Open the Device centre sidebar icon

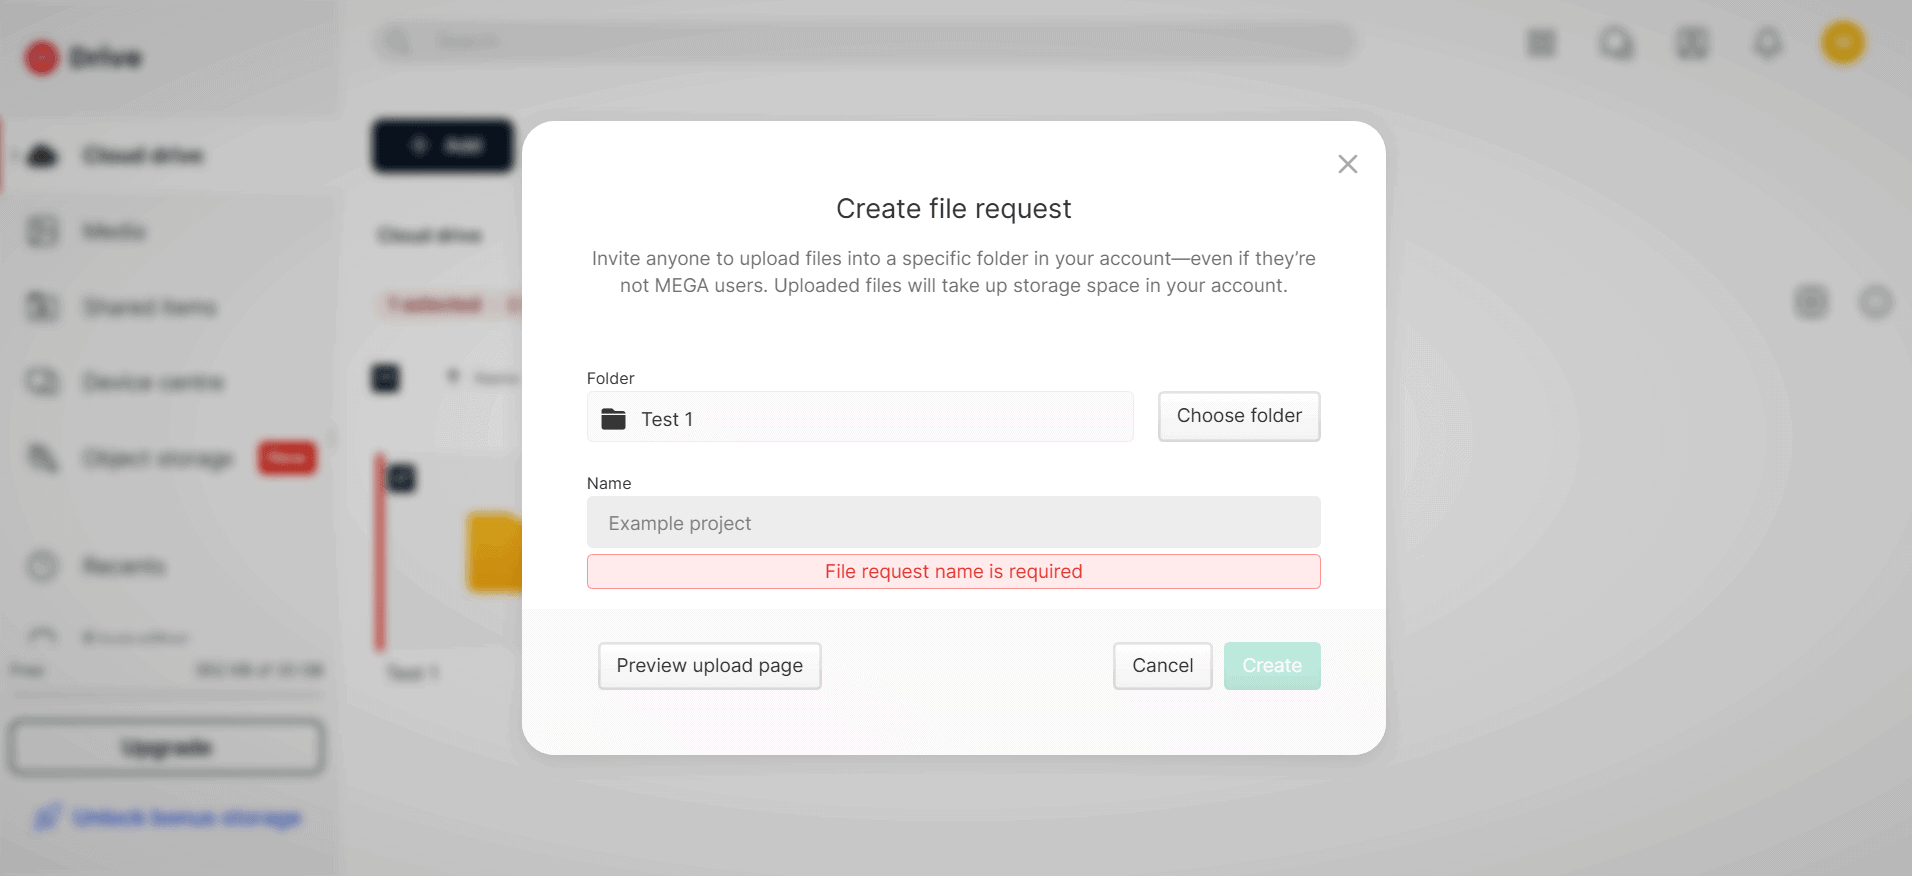click(x=42, y=382)
